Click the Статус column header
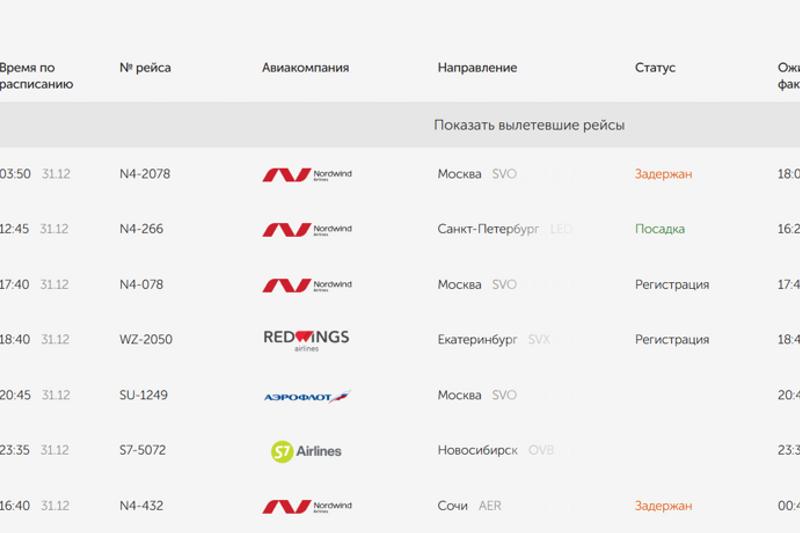This screenshot has width=800, height=533. pos(655,68)
